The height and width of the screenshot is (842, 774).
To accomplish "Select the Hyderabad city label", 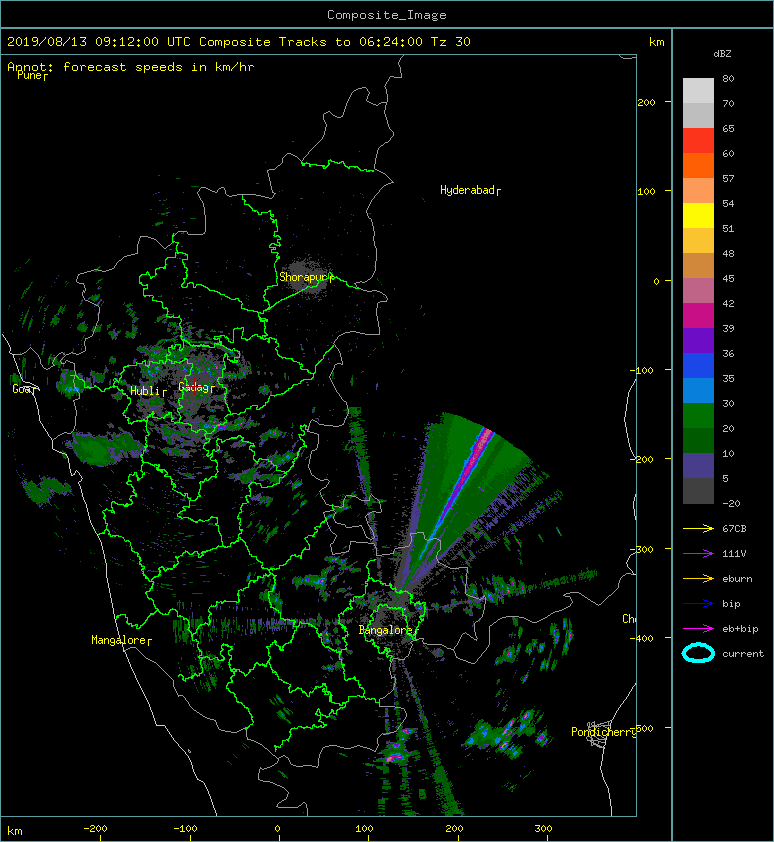I will [x=467, y=190].
